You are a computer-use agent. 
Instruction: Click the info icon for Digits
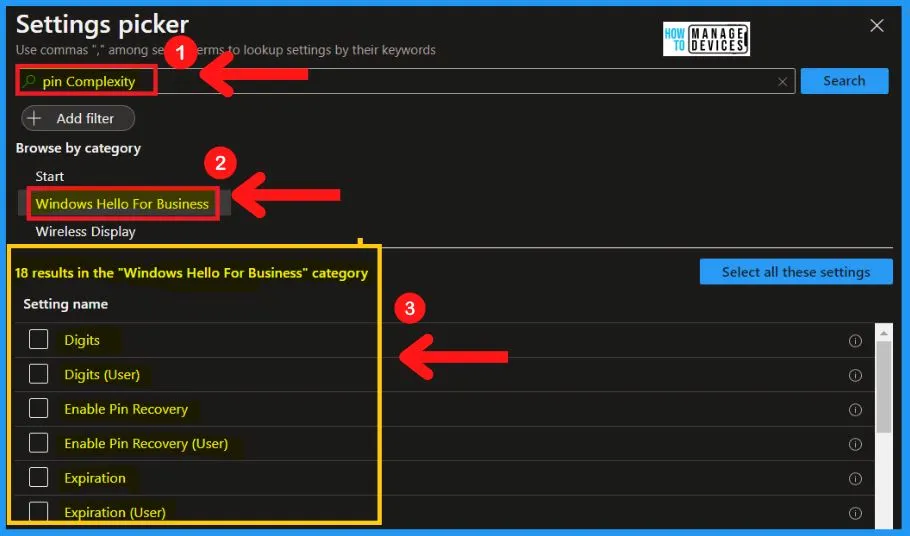click(855, 341)
